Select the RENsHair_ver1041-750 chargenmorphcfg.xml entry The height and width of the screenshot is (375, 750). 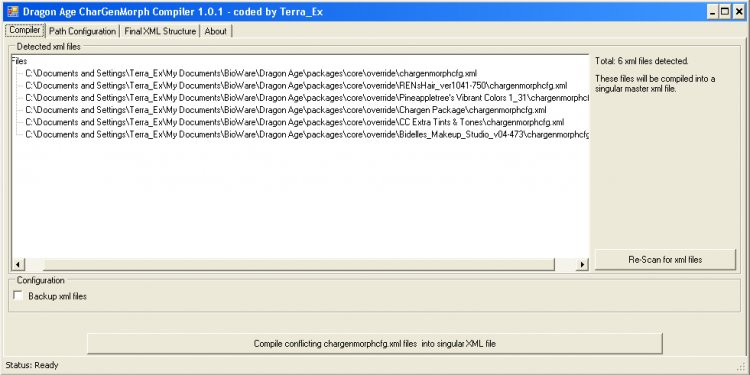[297, 86]
